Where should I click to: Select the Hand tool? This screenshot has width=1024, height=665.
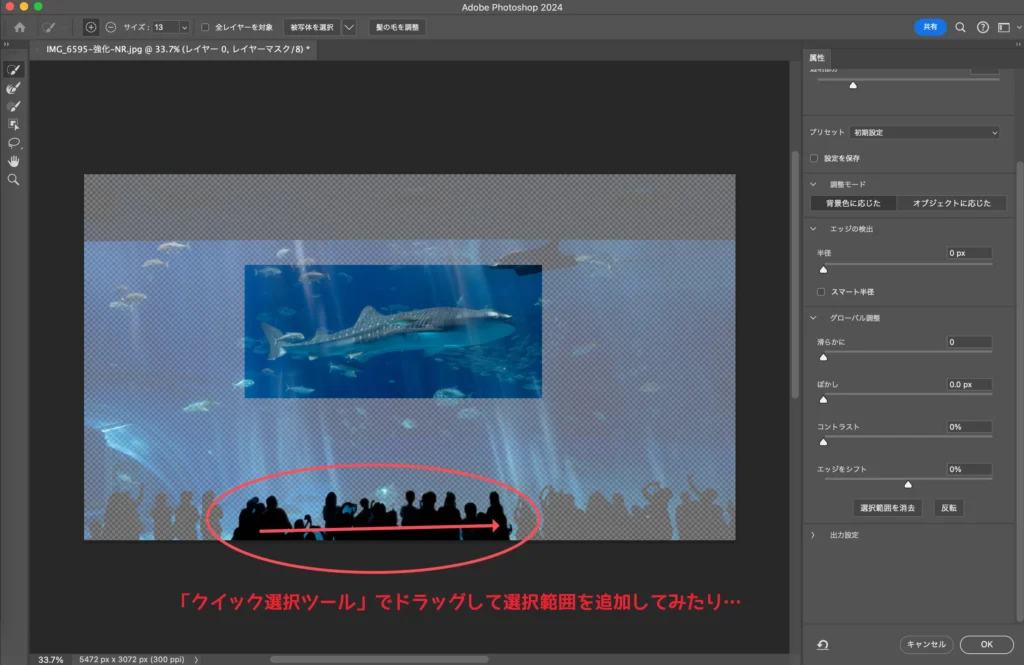click(14, 160)
